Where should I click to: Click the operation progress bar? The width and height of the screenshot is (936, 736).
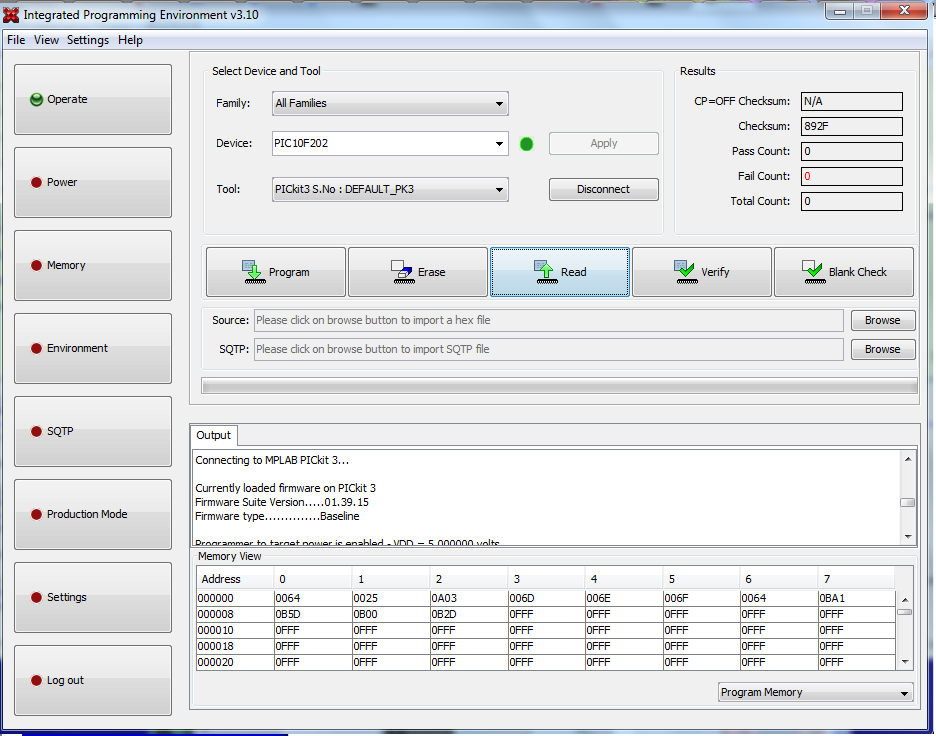click(x=559, y=386)
